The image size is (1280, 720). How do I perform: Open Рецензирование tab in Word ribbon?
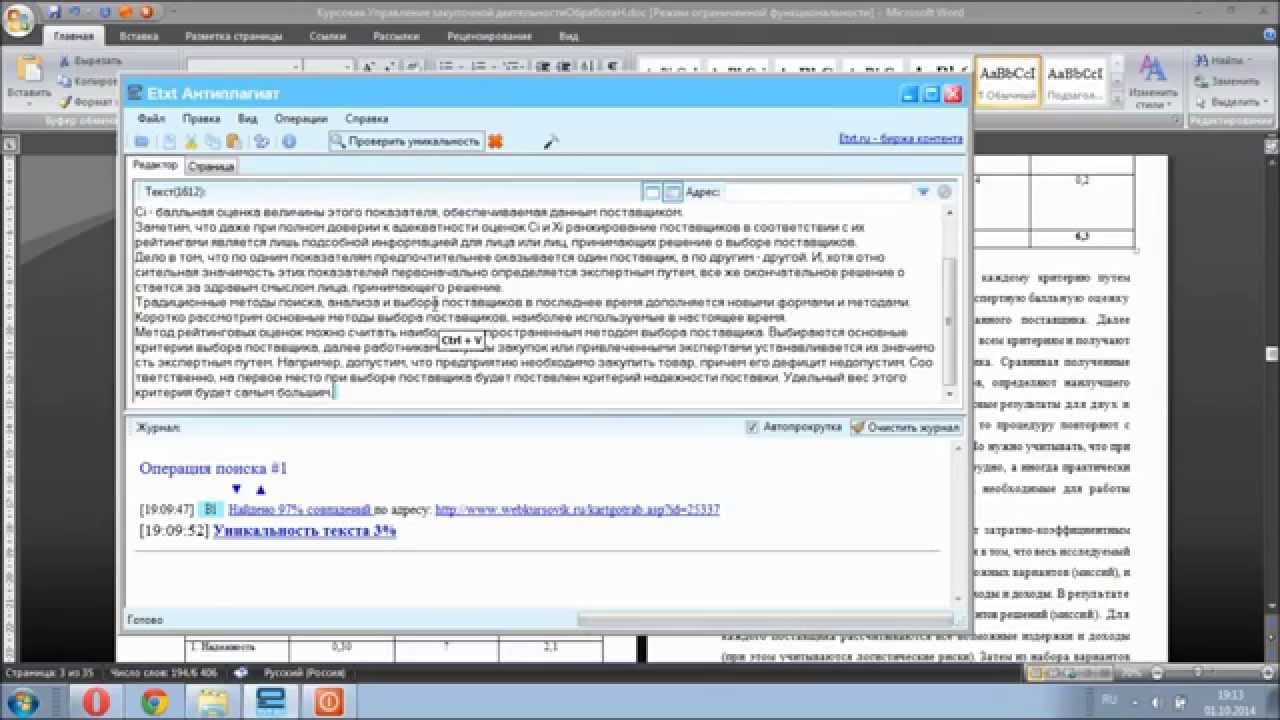pyautogui.click(x=490, y=36)
